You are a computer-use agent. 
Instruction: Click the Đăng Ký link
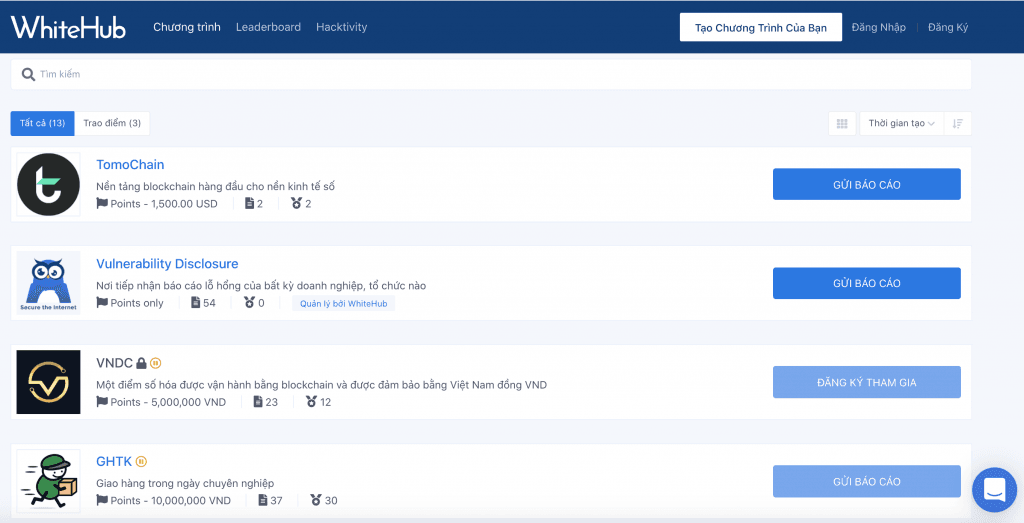coord(948,27)
